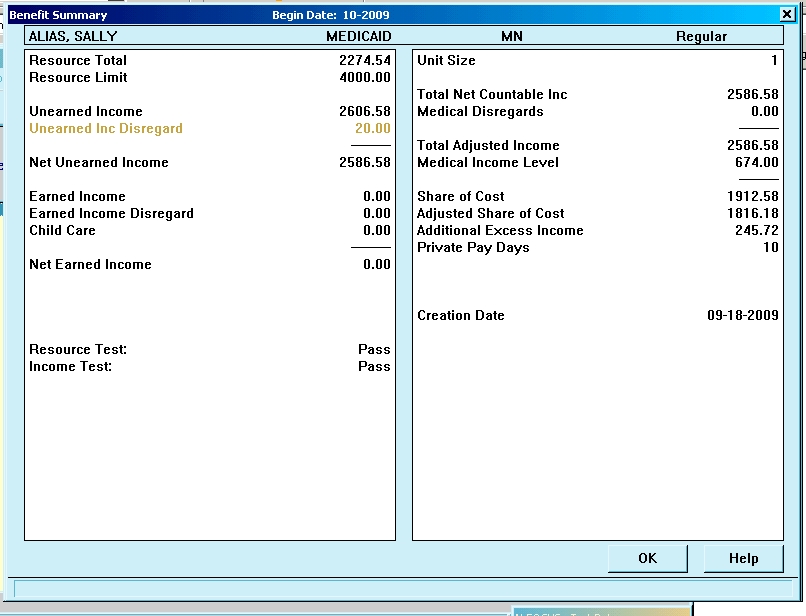Click the Adjusted Share of Cost value 1816.18
Image resolution: width=806 pixels, height=616 pixels.
click(x=753, y=213)
